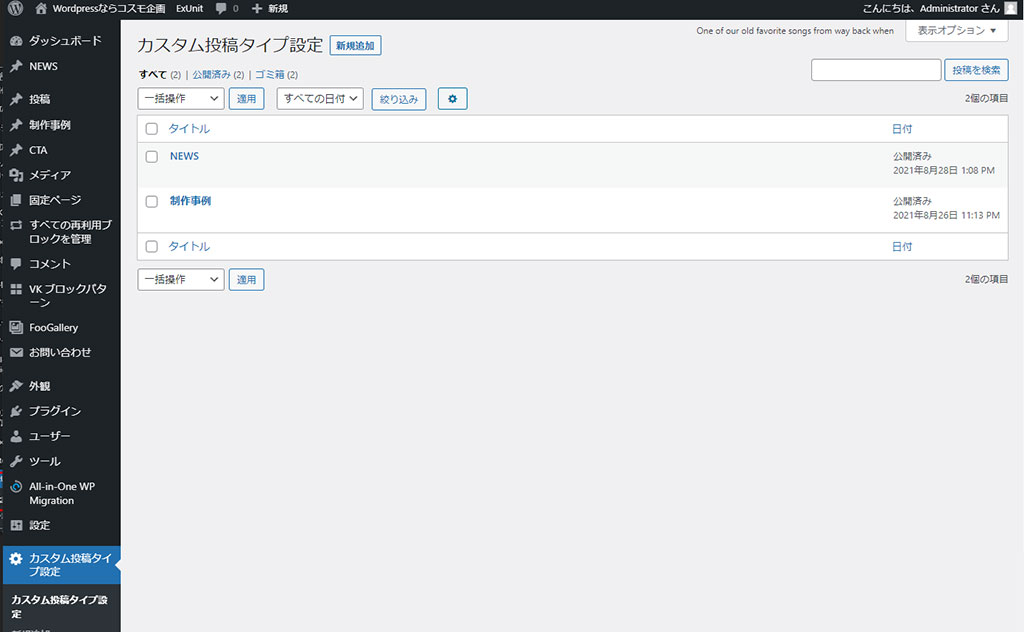Open お問い合わせ in the sidebar
The height and width of the screenshot is (632, 1024).
pos(59,353)
